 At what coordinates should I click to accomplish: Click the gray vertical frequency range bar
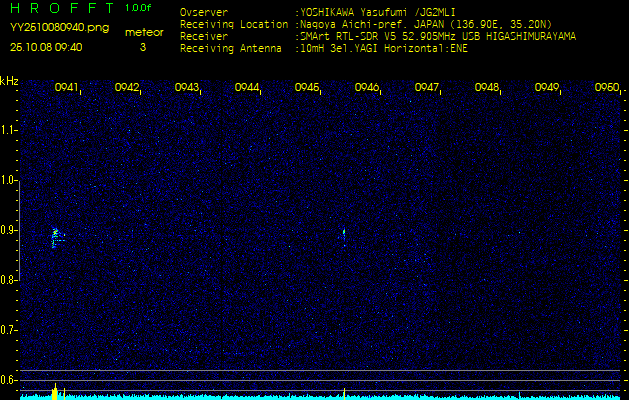coord(19,230)
